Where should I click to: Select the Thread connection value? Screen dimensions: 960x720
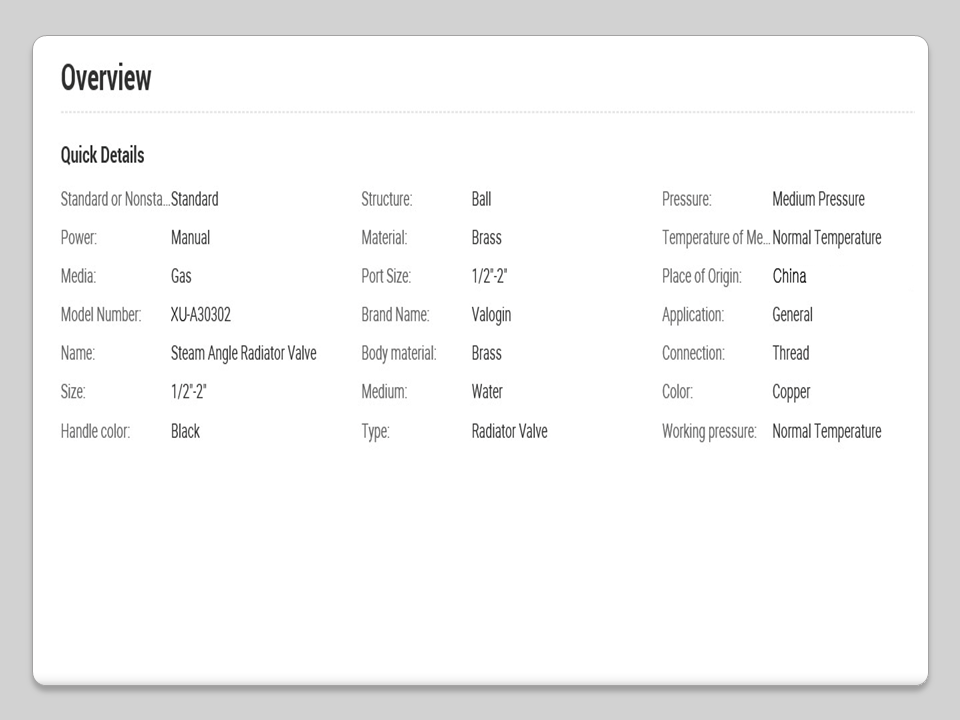pos(790,353)
